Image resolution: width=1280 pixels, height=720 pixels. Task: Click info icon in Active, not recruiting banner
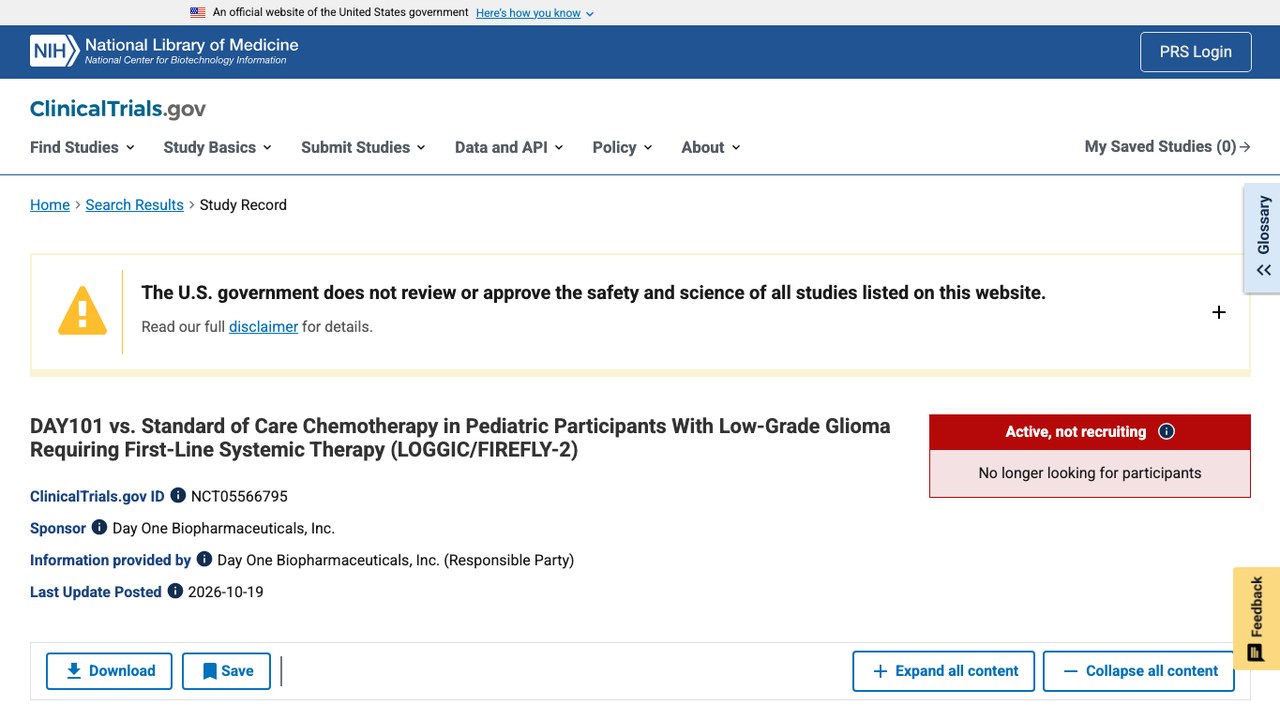1166,432
